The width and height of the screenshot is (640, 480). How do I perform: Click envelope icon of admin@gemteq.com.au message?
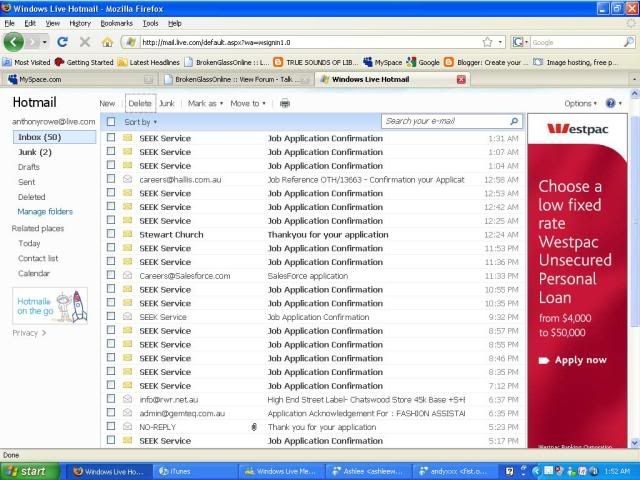[x=128, y=413]
